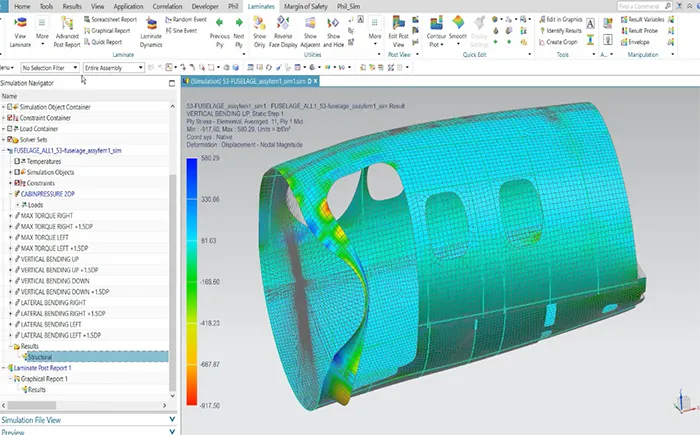Go to the Previous Ply
This screenshot has height=435, width=700.
219,32
